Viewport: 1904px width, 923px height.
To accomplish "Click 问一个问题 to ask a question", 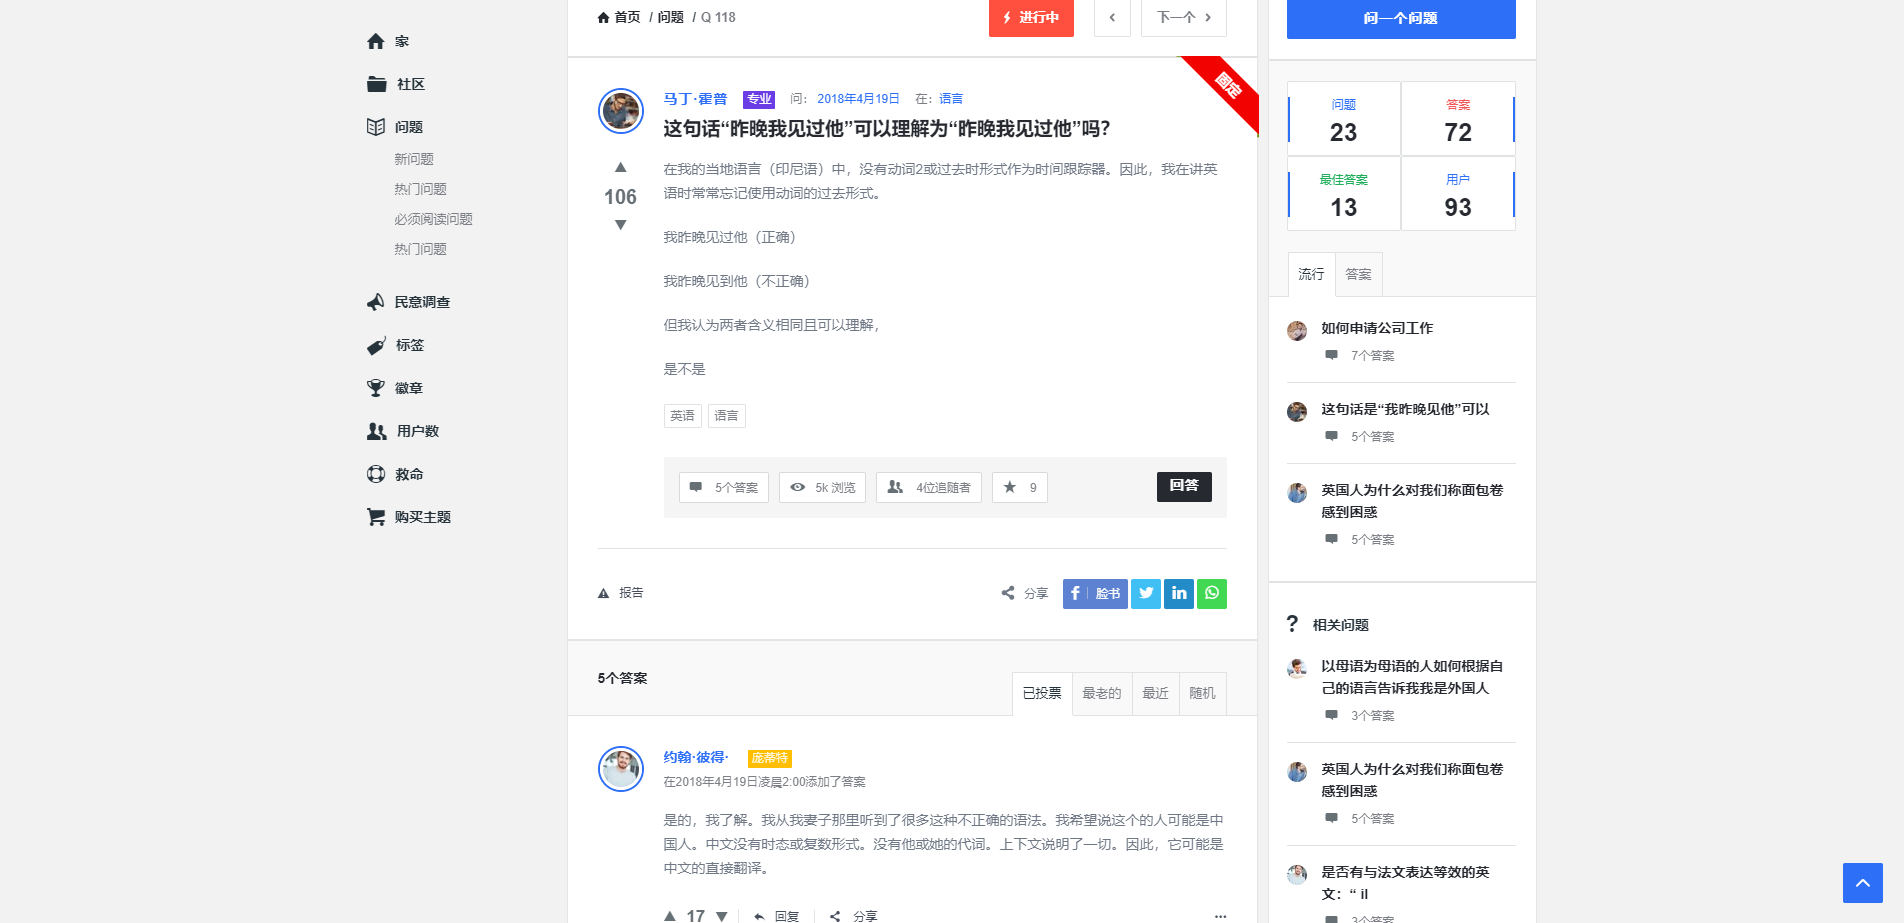I will coord(1400,19).
